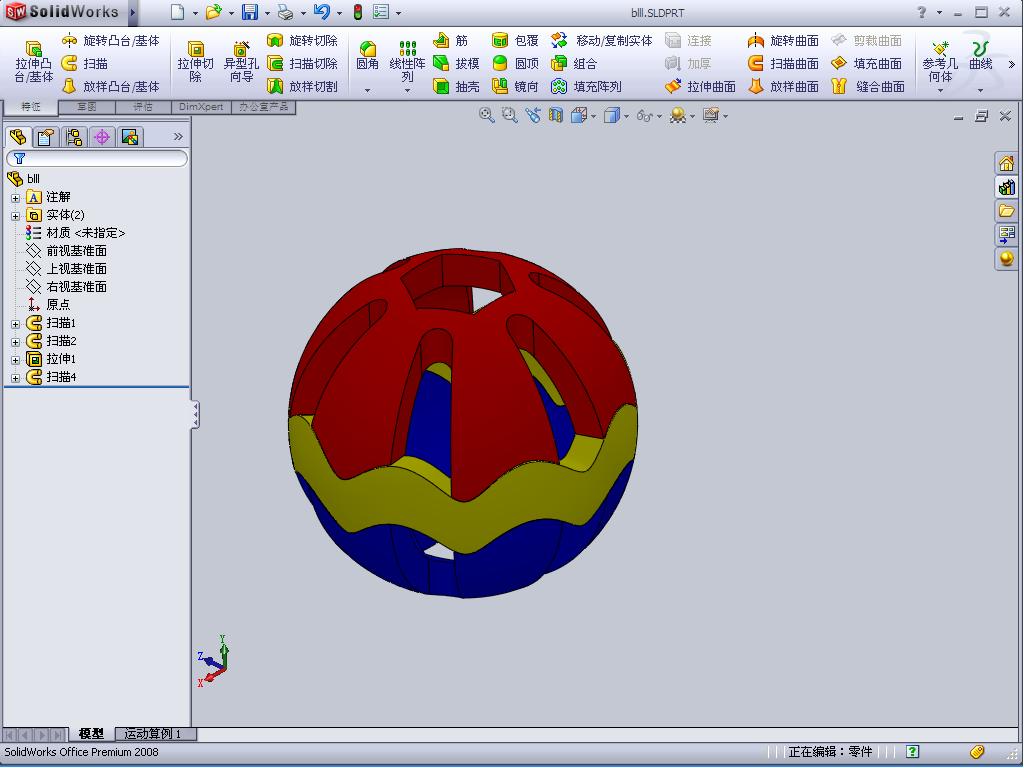Open the Hole Wizard (异型孔向导)

pyautogui.click(x=241, y=62)
